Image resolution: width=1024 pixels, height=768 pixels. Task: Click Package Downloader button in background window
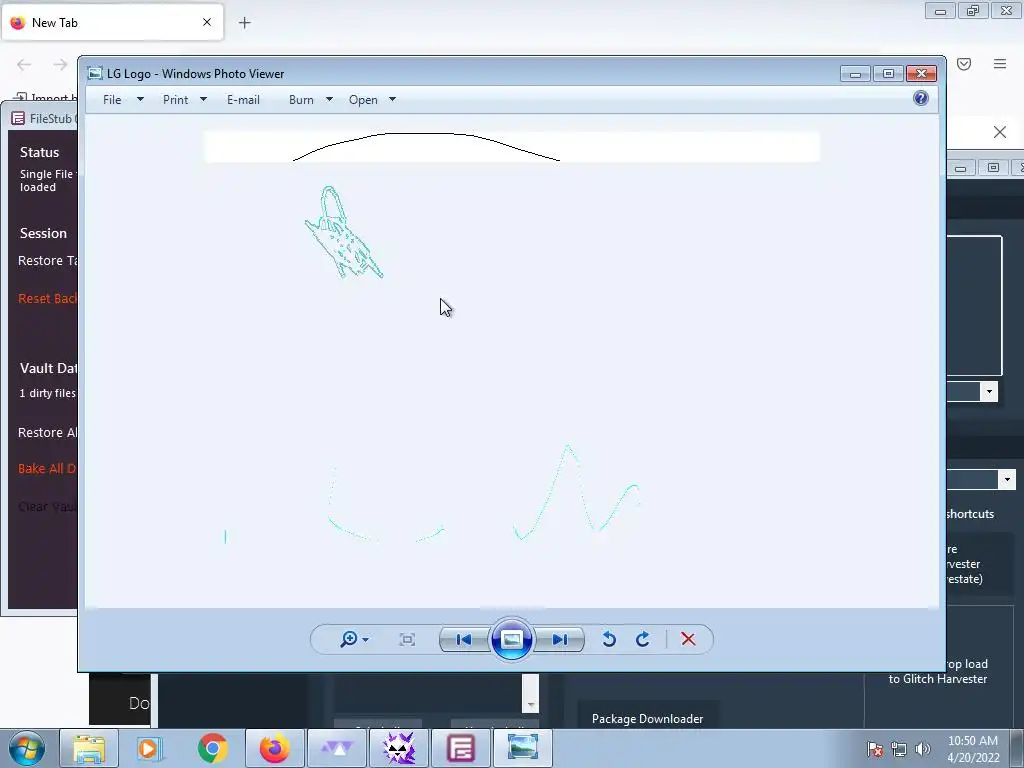point(648,718)
